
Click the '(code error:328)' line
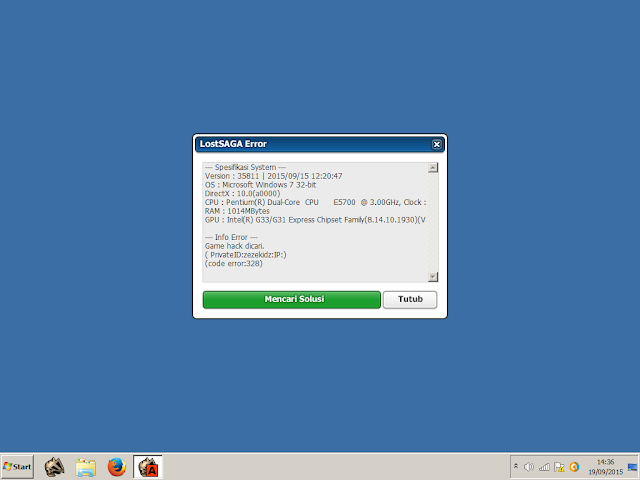point(233,264)
